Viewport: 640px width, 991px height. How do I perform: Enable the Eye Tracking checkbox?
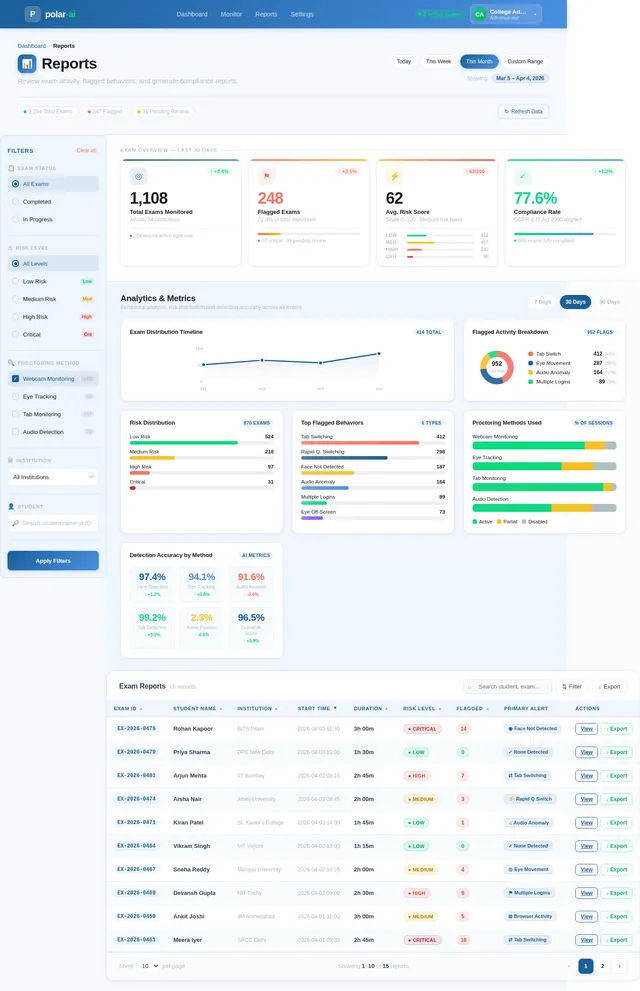[16, 396]
